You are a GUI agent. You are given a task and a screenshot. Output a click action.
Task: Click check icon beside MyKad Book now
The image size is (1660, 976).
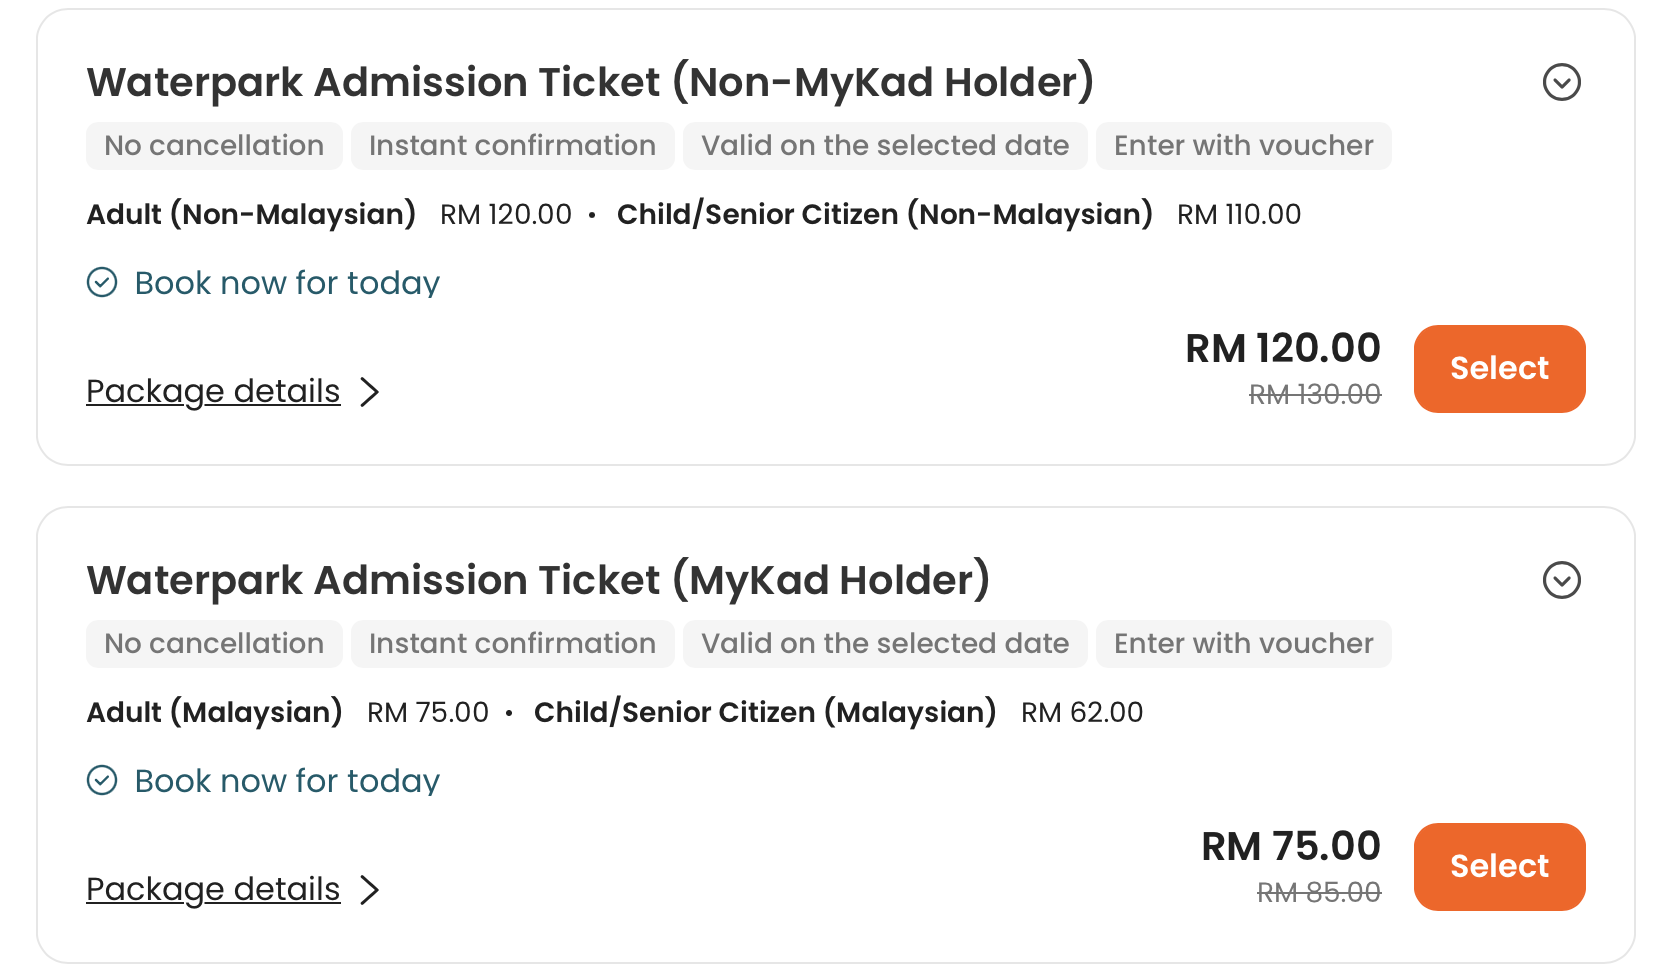coord(102,780)
